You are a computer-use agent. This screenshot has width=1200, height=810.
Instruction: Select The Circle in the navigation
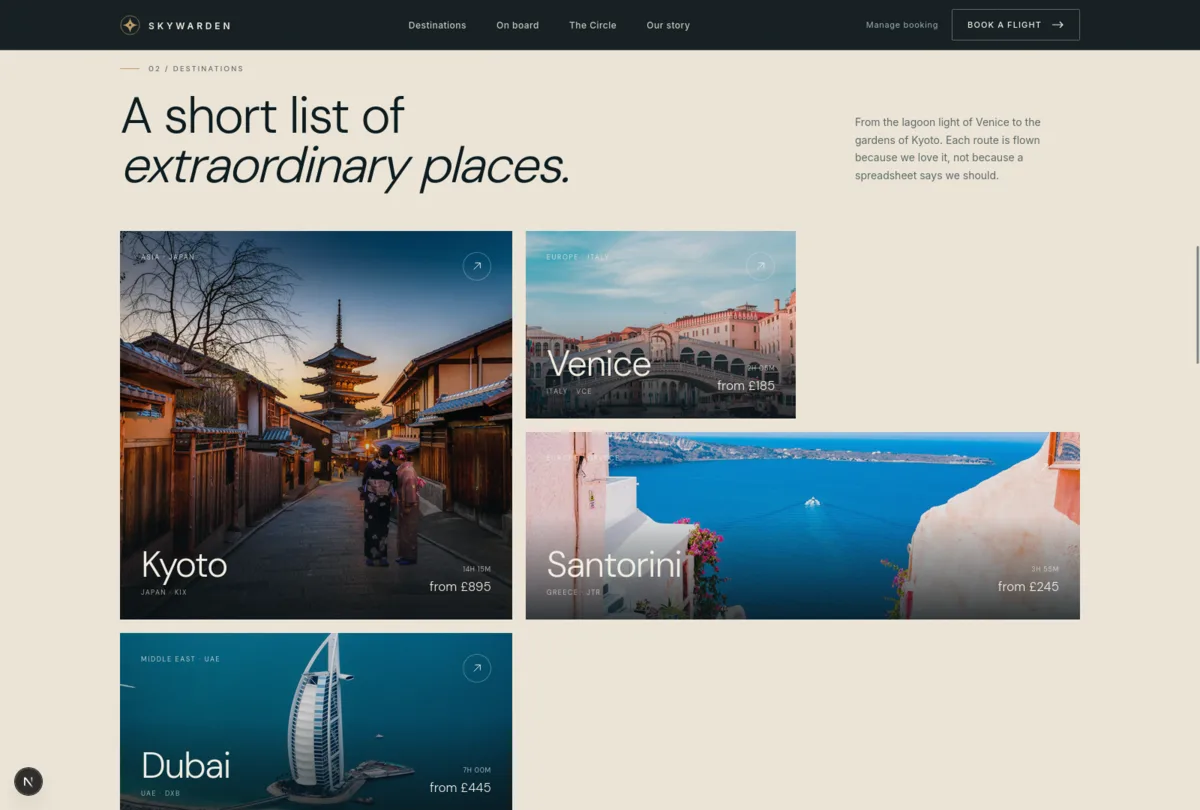593,25
